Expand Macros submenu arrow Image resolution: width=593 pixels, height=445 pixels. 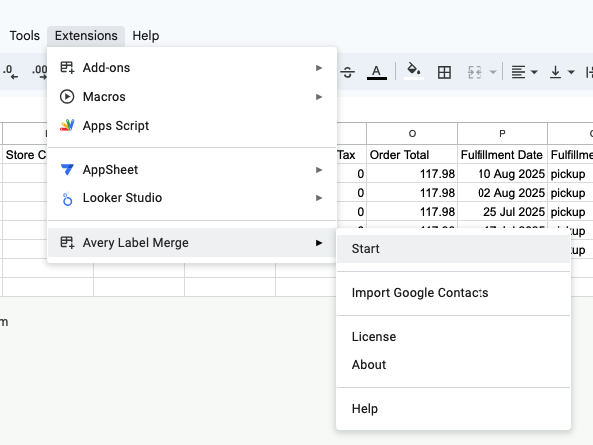tap(319, 97)
